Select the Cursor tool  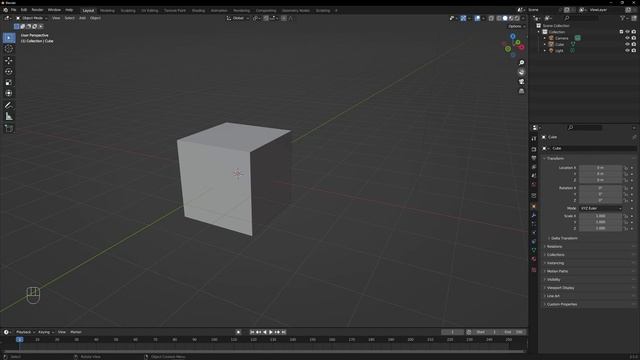9,49
